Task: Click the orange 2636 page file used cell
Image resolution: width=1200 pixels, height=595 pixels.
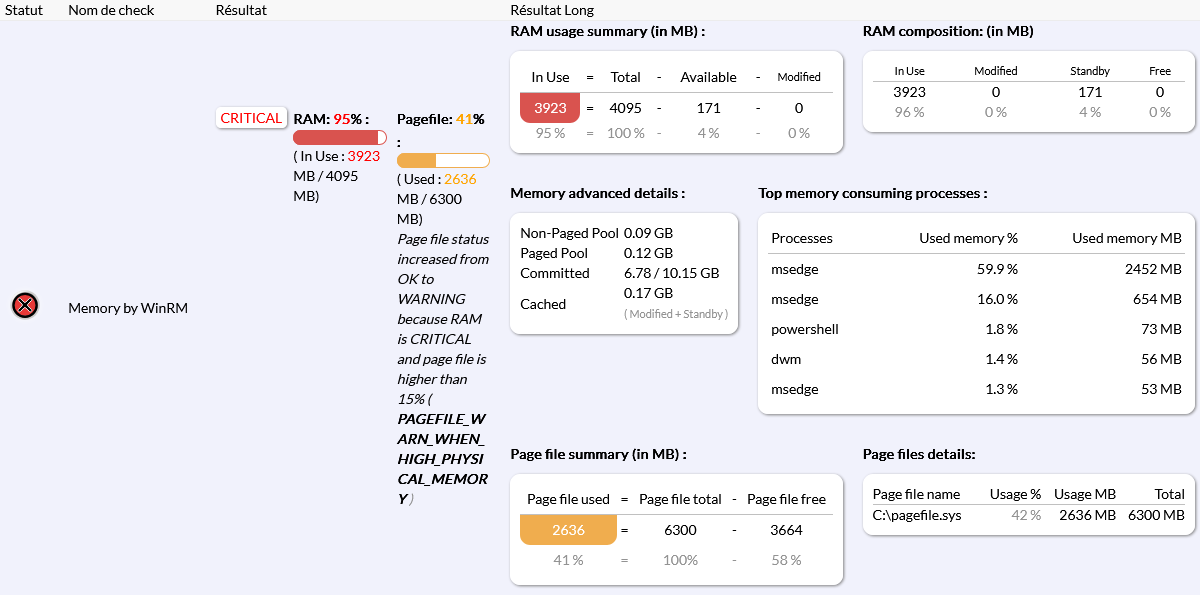Action: 568,530
